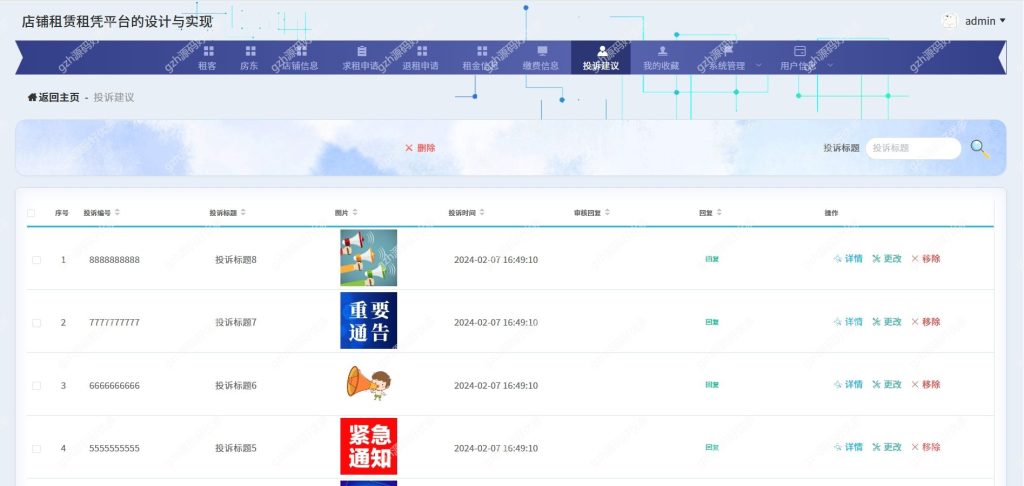Open the 租客 grid icon in navbar

pos(208,51)
